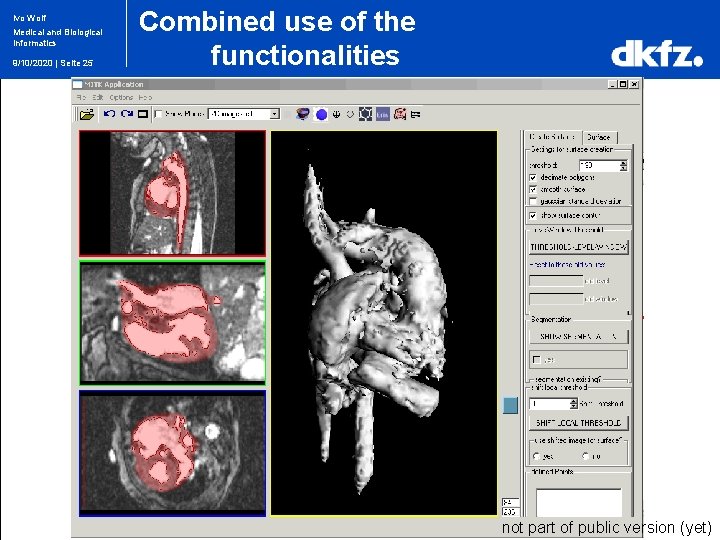Click the THRESHOLD LEVEL/WINDOW button
Image resolution: width=720 pixels, height=540 pixels.
(578, 247)
